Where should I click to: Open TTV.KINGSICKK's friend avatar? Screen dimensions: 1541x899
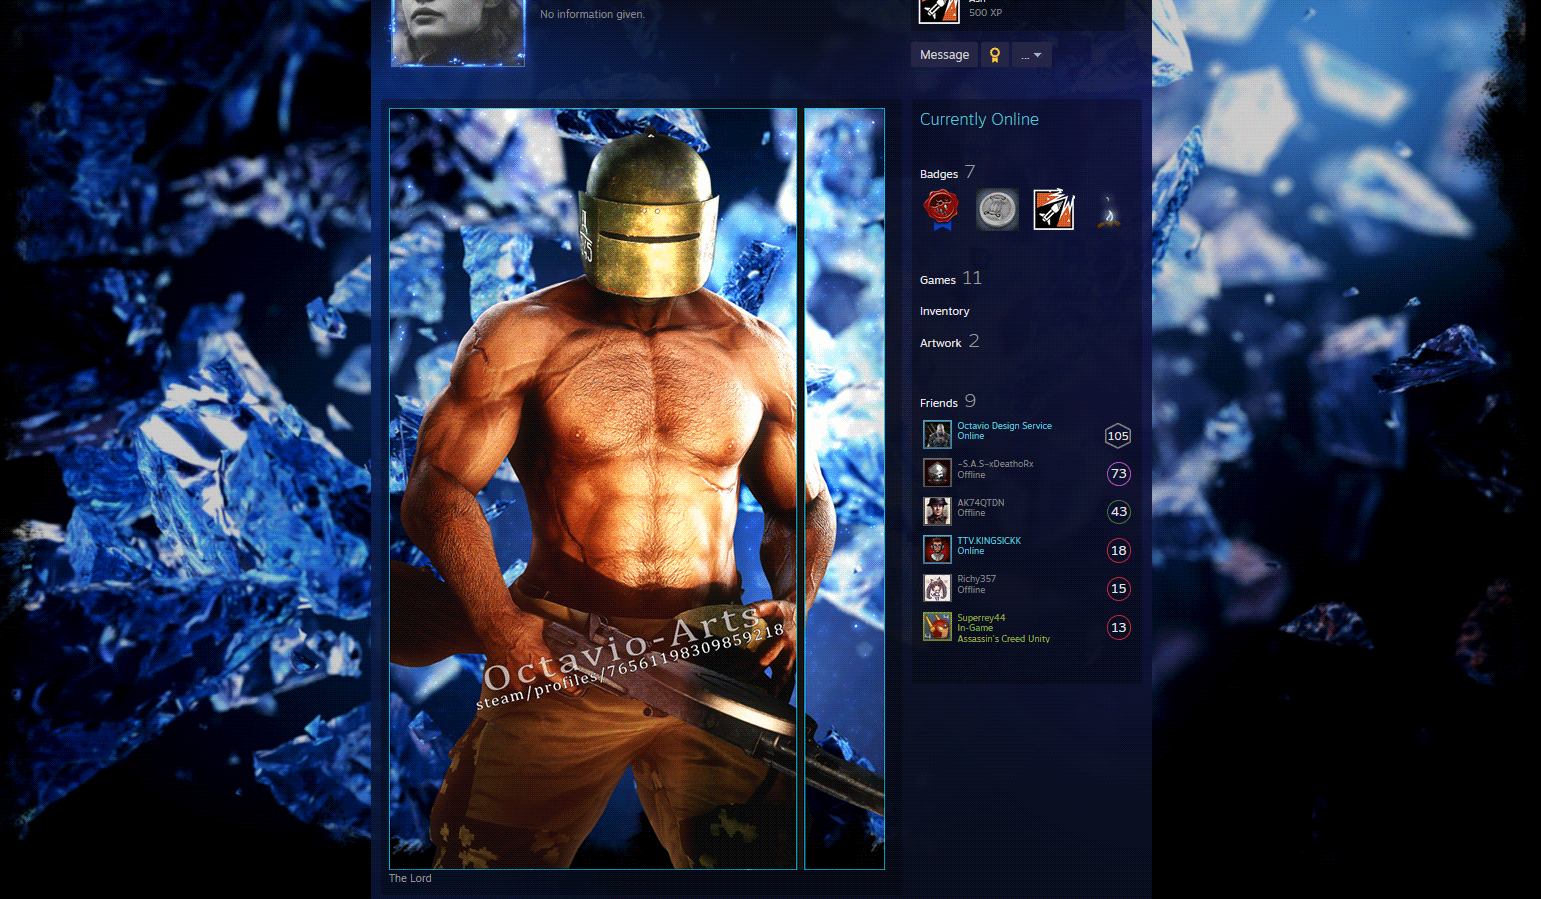click(x=937, y=550)
